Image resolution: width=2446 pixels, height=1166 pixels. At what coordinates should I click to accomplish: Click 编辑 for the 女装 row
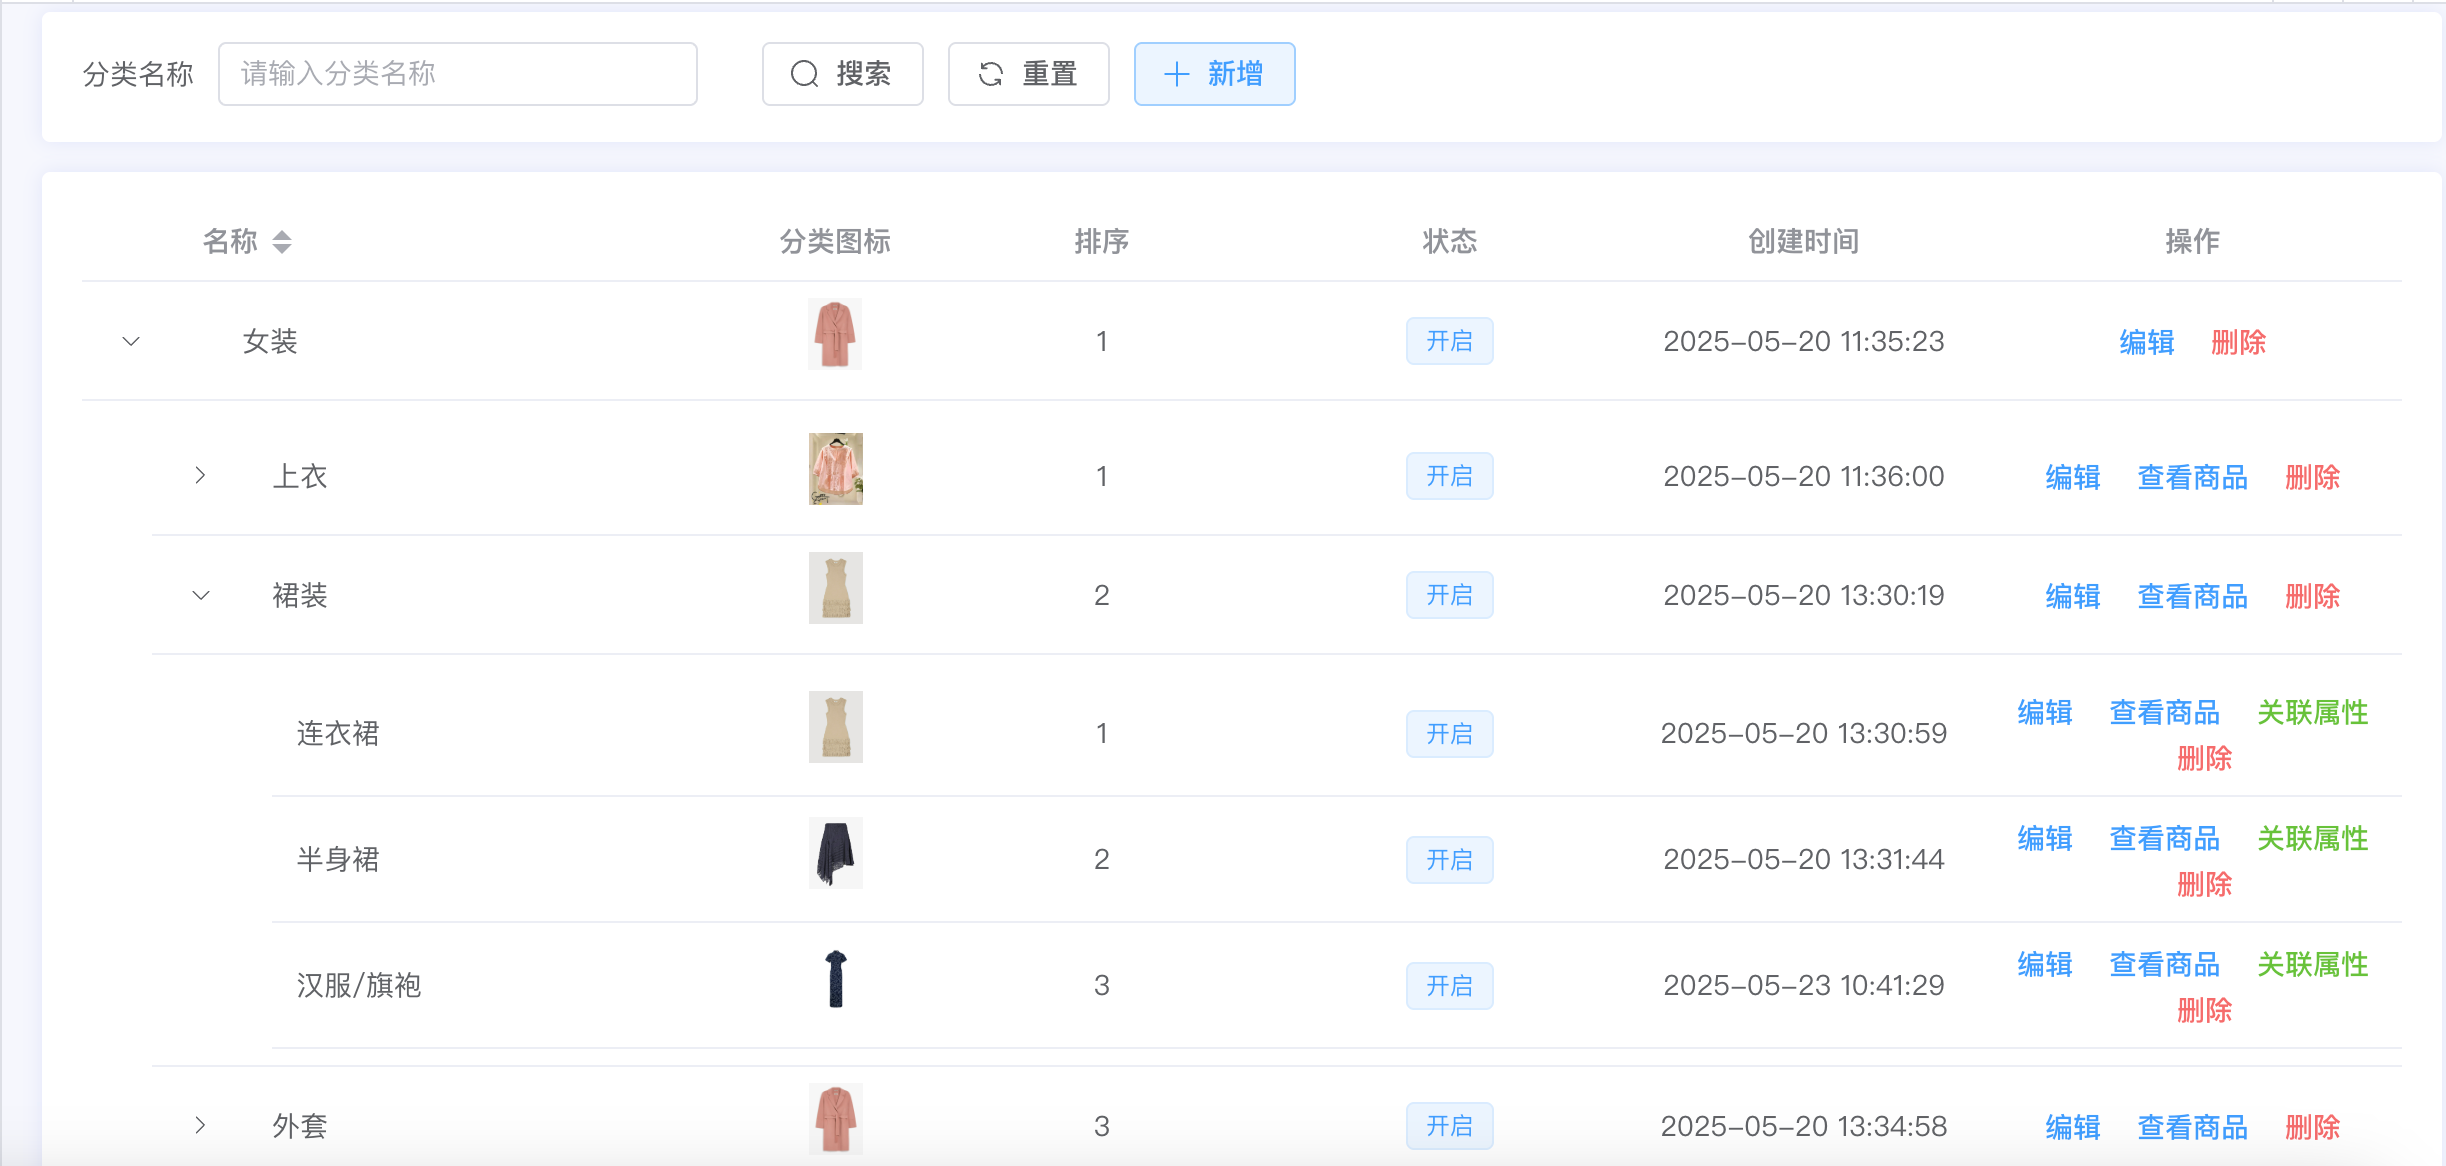coord(2146,342)
